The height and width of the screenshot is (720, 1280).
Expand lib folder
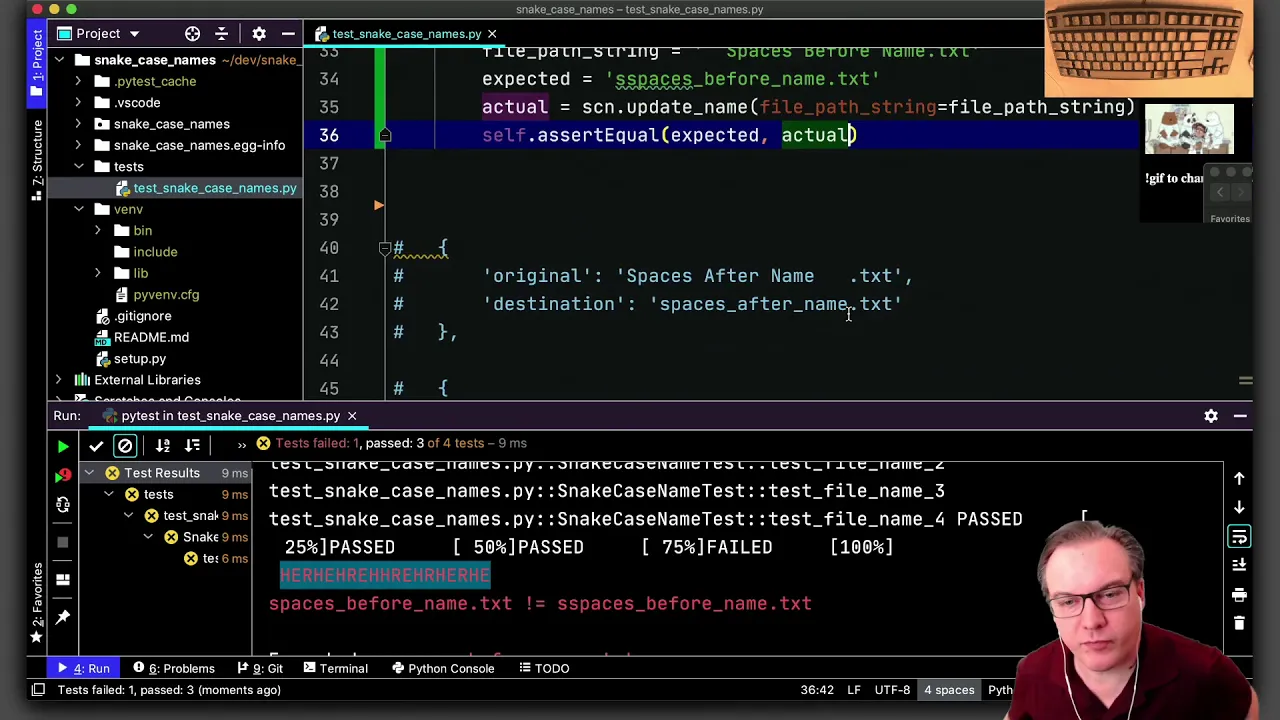pos(97,273)
